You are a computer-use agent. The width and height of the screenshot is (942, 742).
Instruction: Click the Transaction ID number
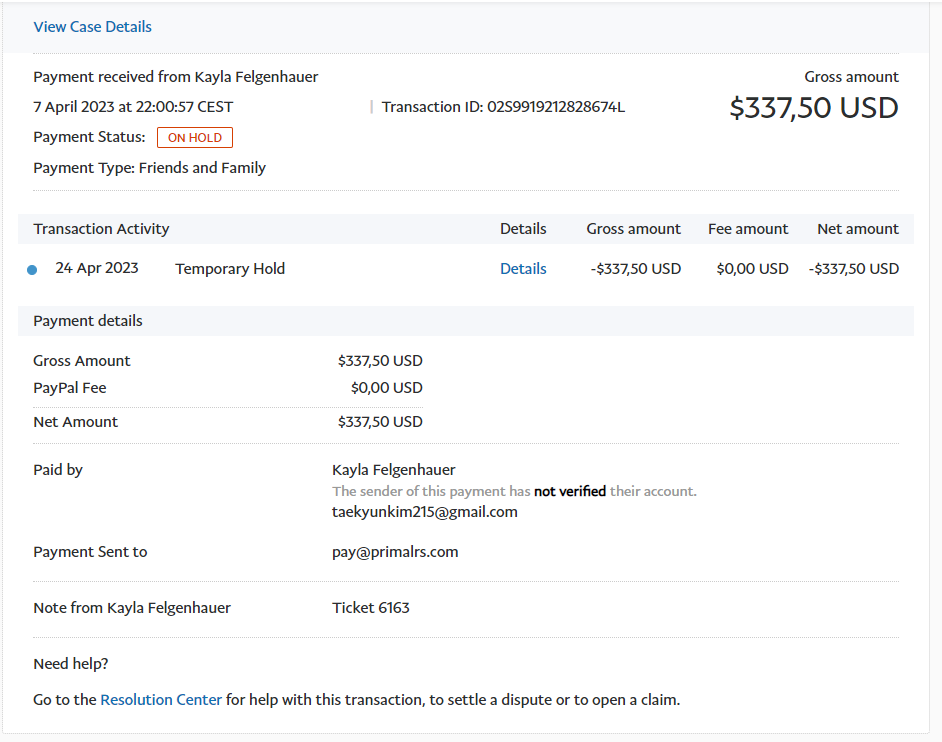[555, 107]
